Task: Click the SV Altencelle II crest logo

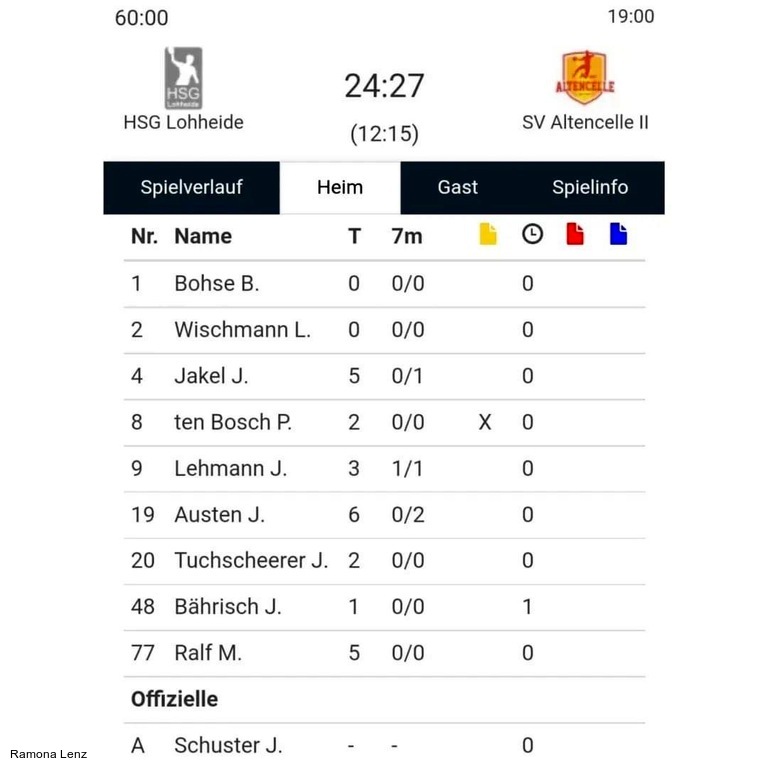Action: pyautogui.click(x=584, y=77)
